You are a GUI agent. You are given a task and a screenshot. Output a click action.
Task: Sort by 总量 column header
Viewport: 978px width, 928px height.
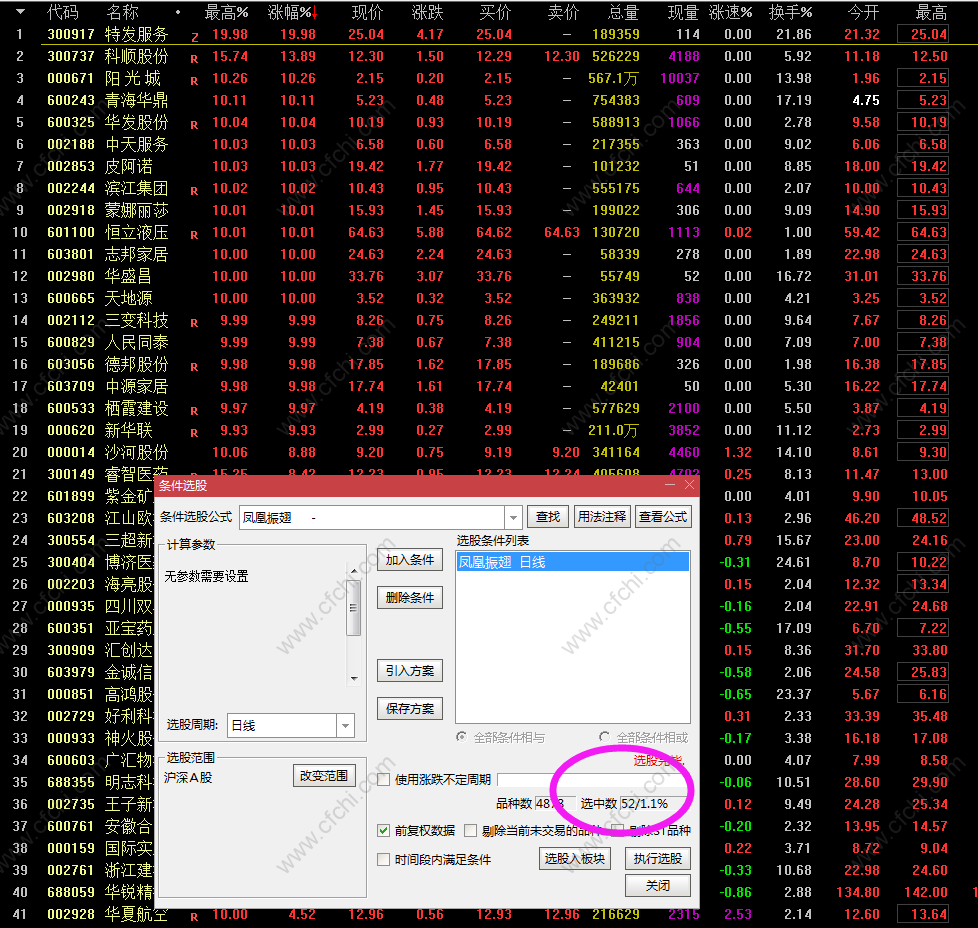coord(624,12)
